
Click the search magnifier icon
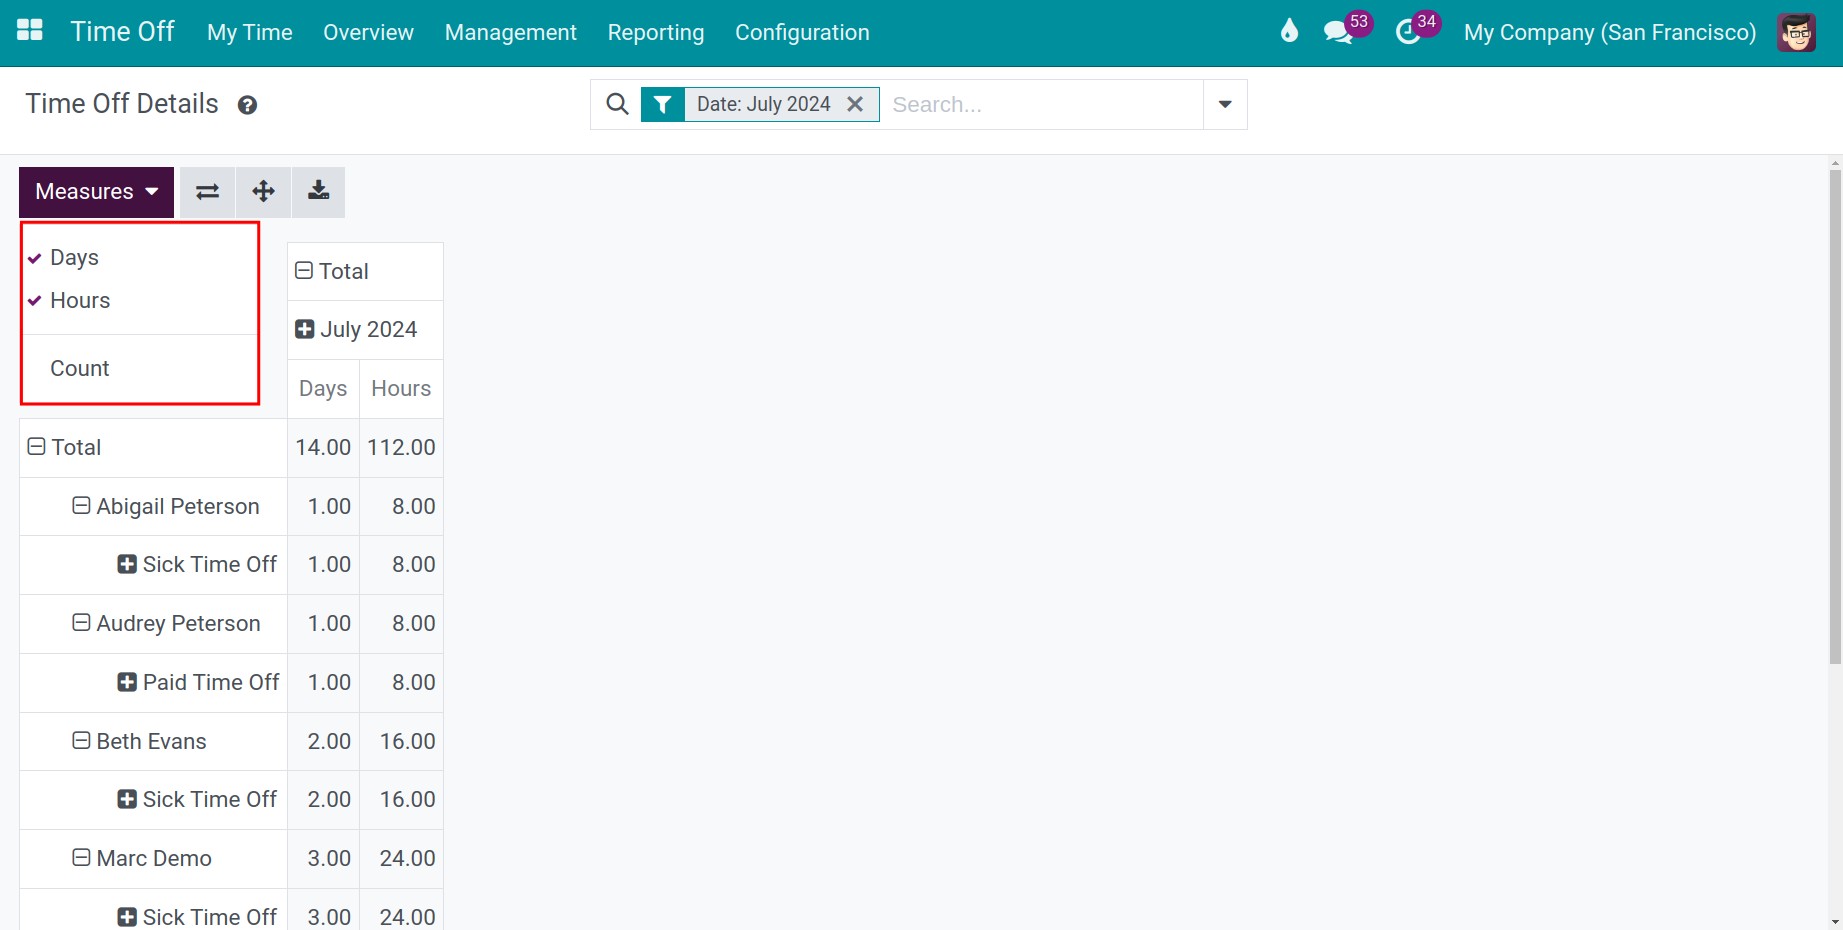point(617,104)
